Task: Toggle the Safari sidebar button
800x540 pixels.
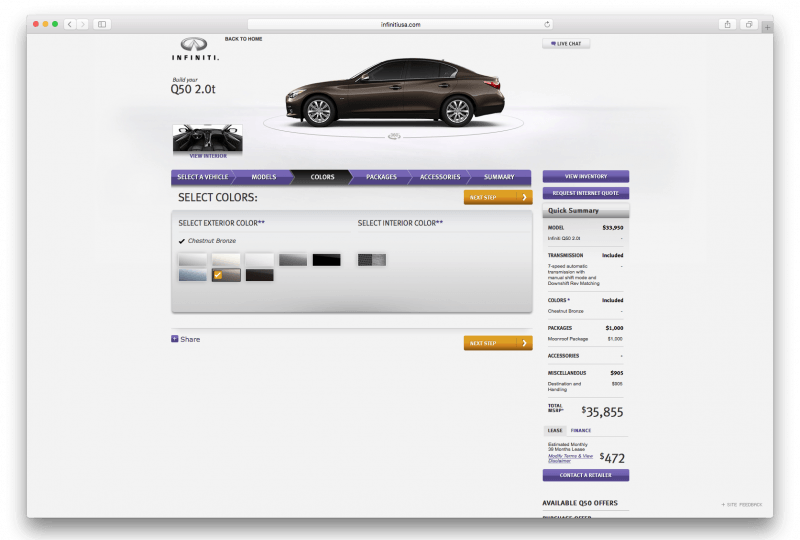Action: (x=102, y=24)
